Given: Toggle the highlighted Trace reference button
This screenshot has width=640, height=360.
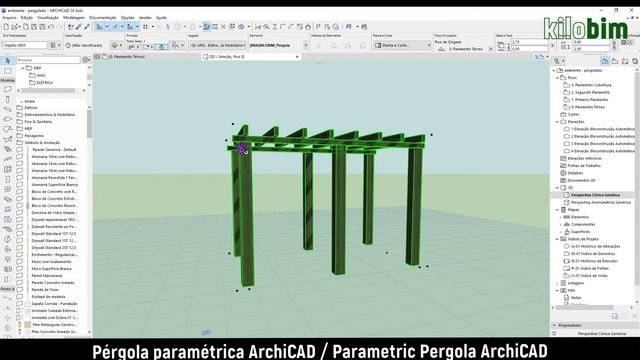Looking at the screenshot, I should point(207,27).
